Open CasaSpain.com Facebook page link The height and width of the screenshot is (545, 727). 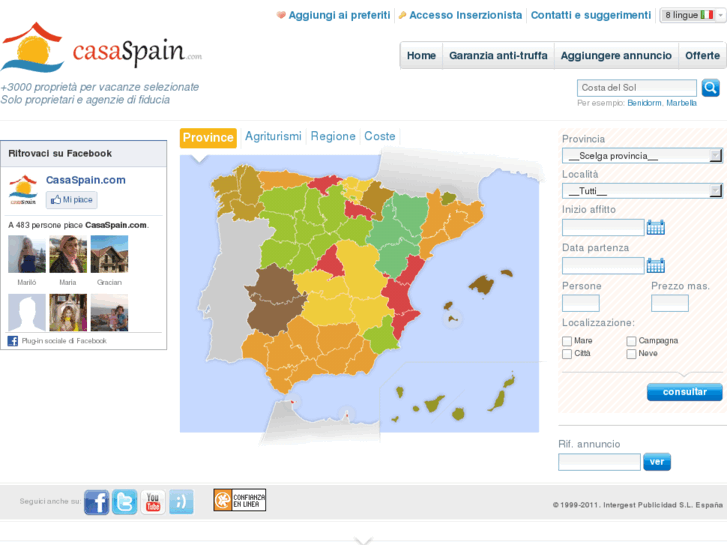[86, 180]
